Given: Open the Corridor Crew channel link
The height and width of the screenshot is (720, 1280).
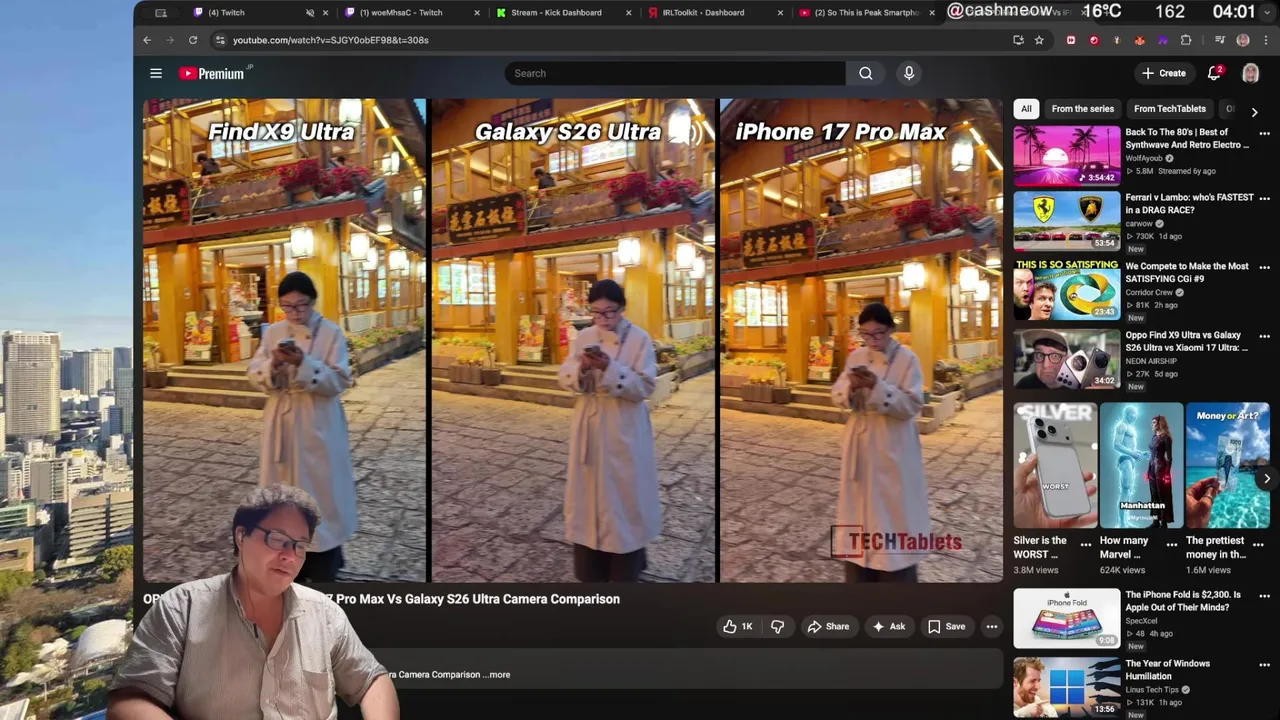Looking at the screenshot, I should (1149, 293).
